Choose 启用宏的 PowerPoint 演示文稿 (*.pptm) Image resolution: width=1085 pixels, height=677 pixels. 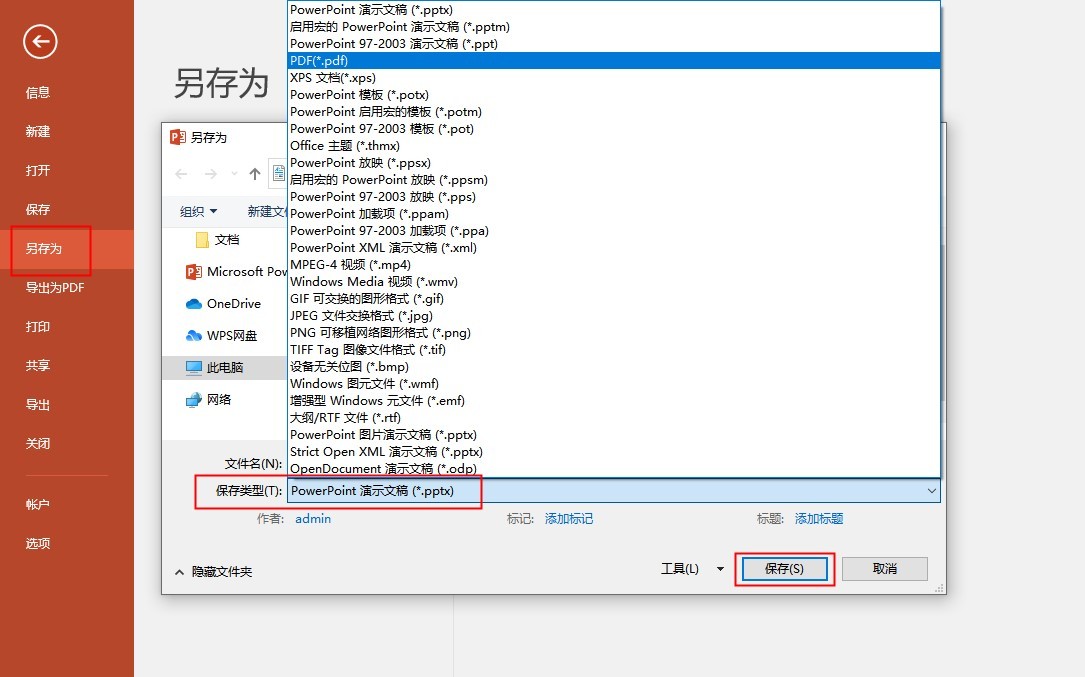pos(614,27)
